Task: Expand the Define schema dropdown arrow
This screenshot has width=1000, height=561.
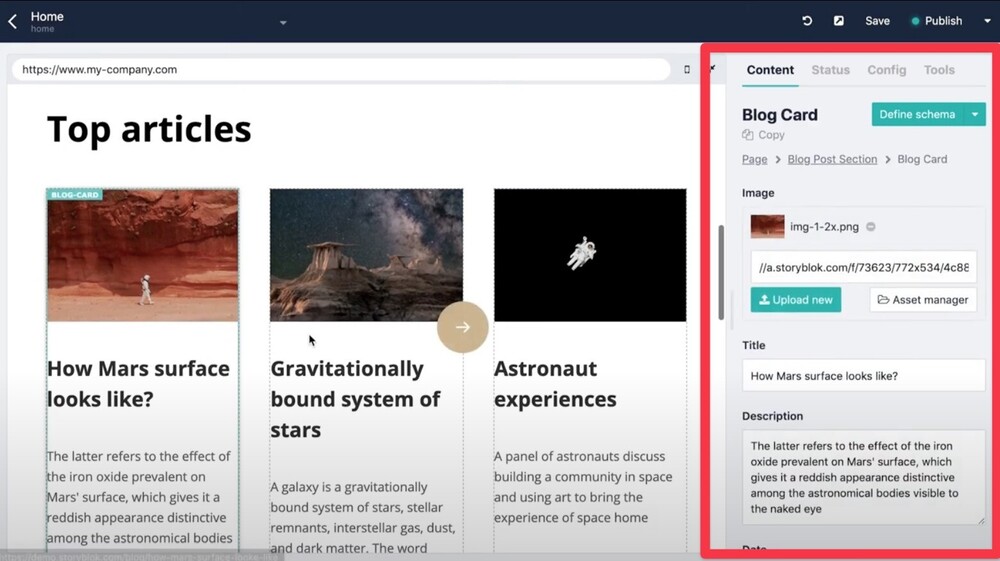Action: 975,114
